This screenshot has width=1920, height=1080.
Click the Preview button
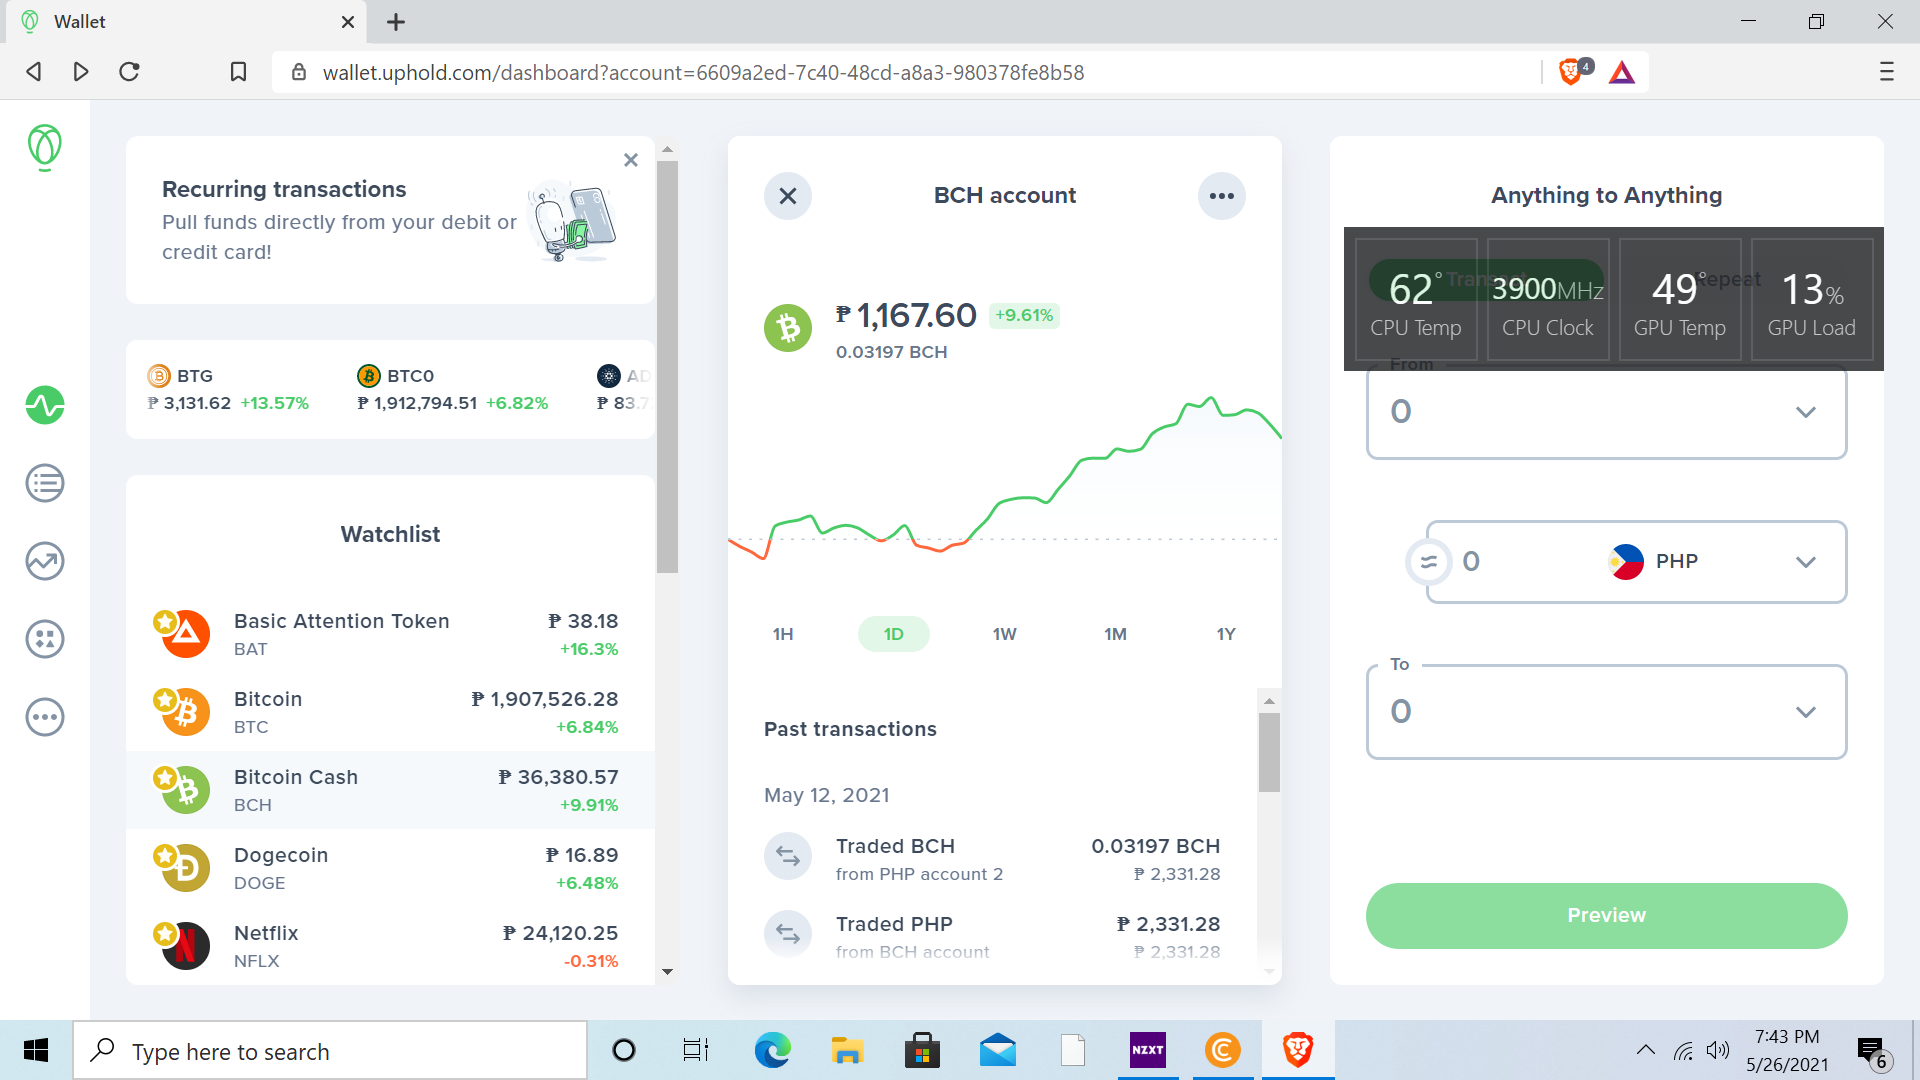[x=1606, y=916]
